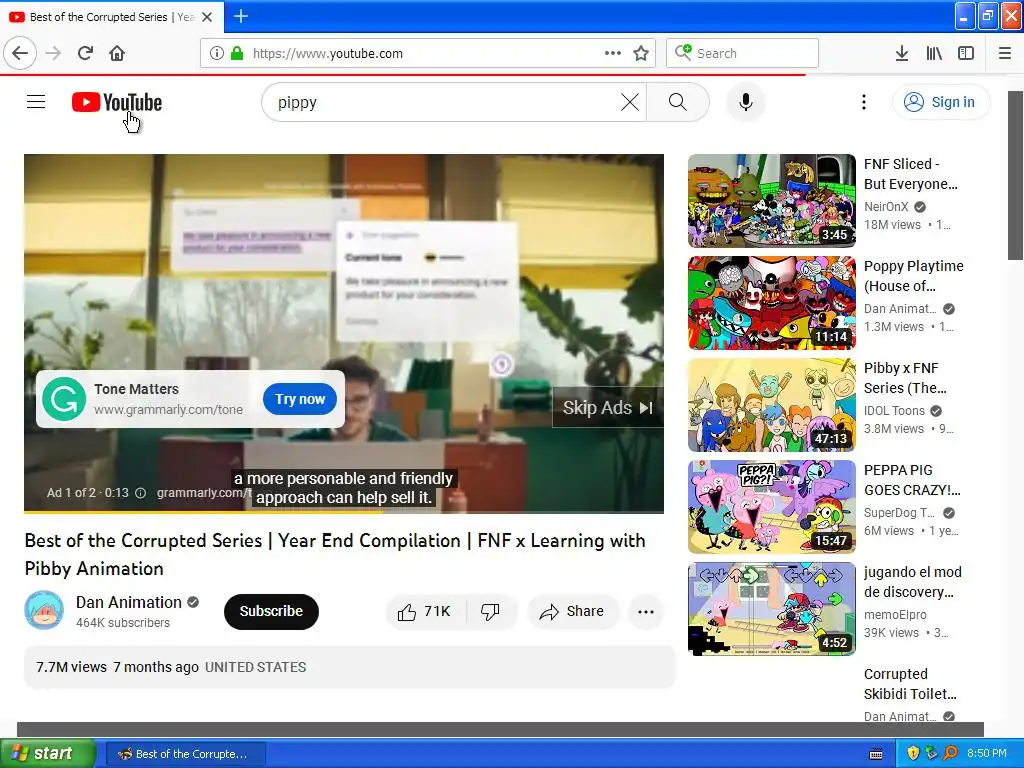Click the security shield tray icon
The image size is (1024, 768).
[x=913, y=754]
